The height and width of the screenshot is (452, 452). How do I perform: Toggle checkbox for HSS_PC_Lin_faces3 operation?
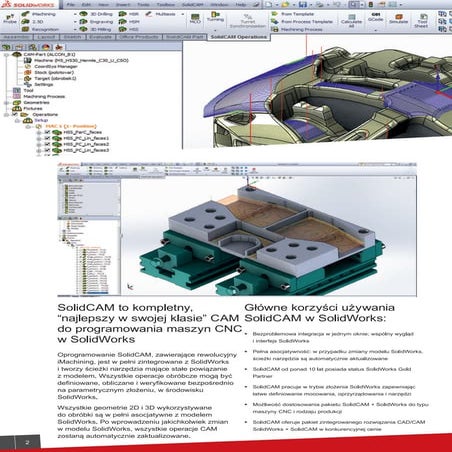(47, 150)
